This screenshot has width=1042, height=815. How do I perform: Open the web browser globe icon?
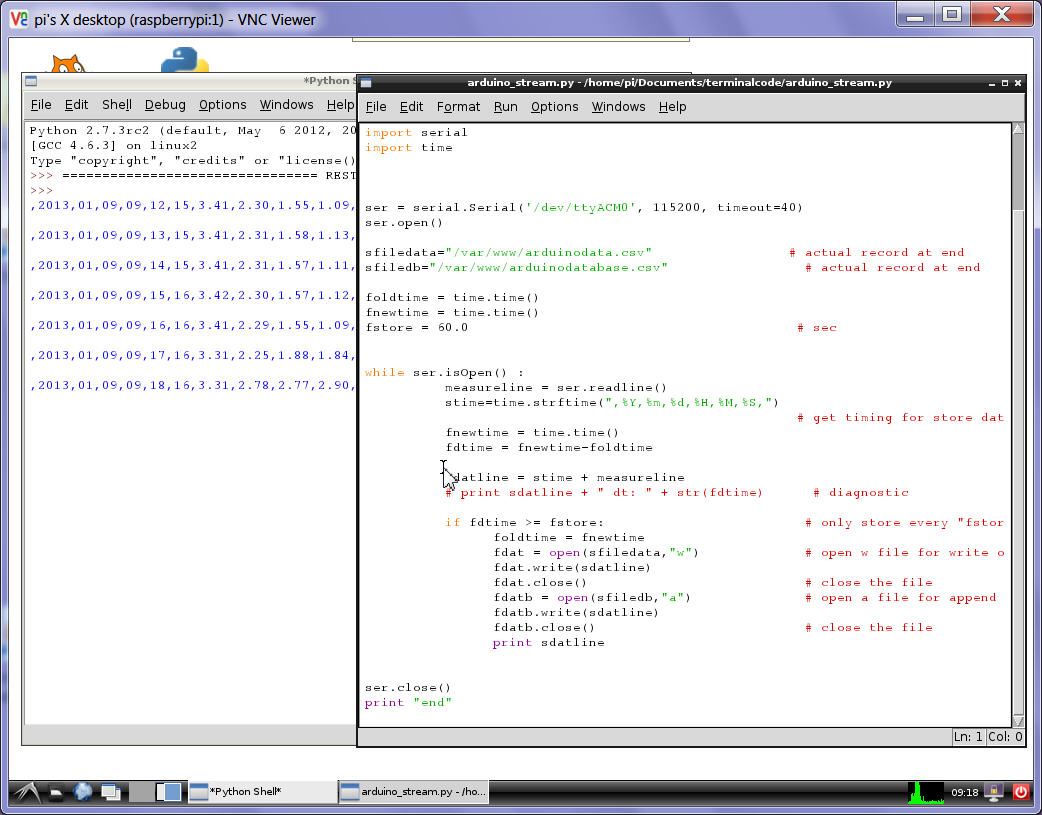[83, 791]
